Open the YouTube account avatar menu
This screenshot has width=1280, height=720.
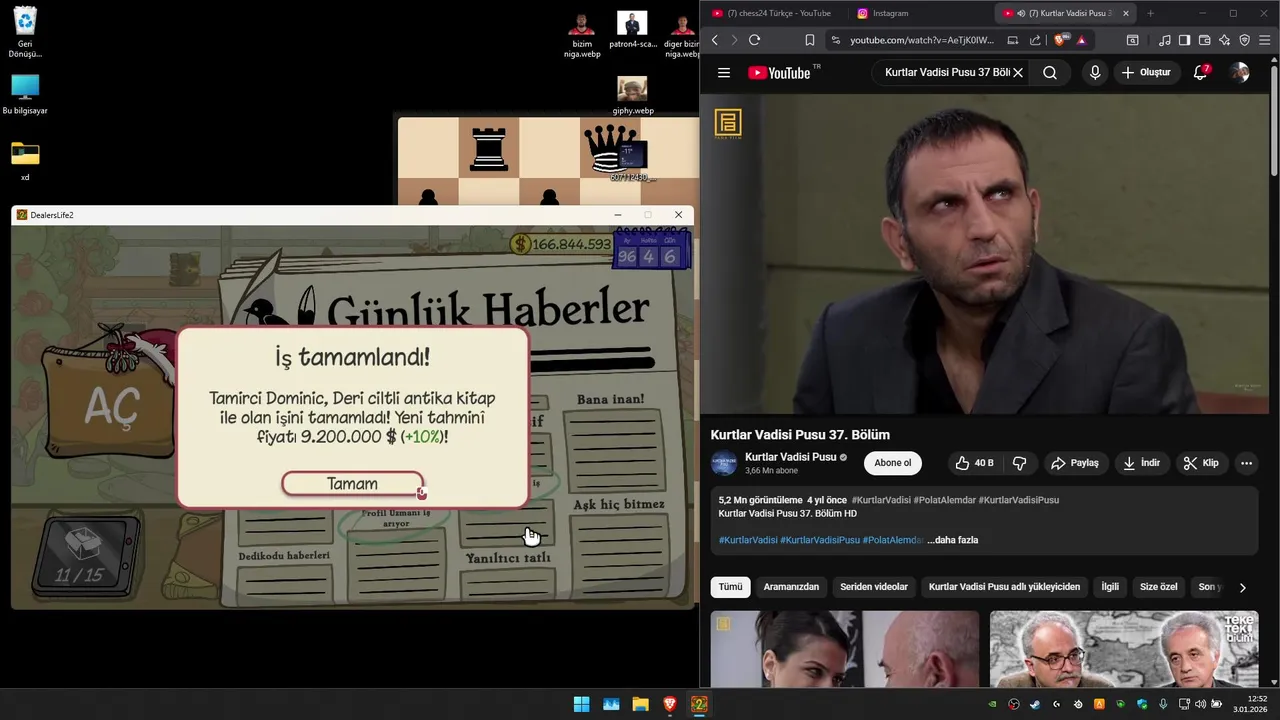coord(1240,72)
